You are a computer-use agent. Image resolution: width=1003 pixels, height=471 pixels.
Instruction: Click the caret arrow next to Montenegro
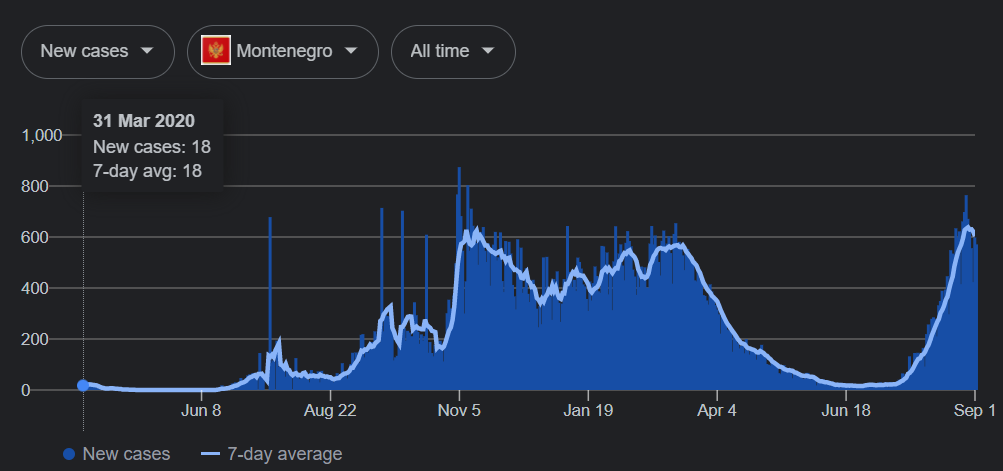tap(351, 51)
